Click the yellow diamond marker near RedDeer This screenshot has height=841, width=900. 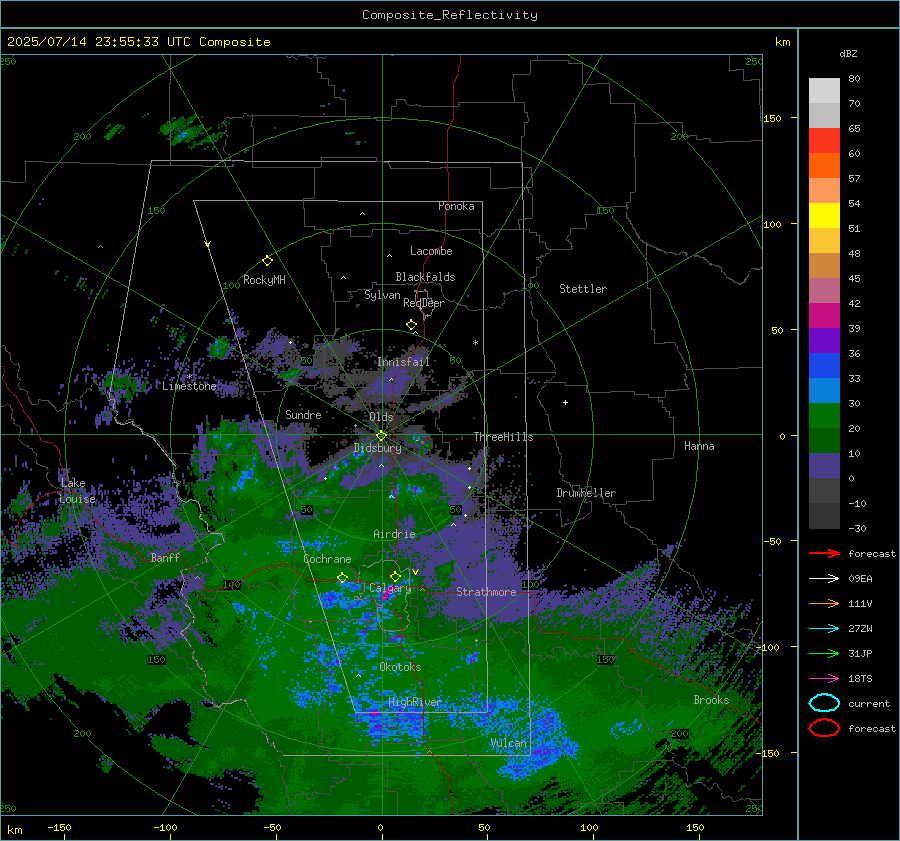tap(411, 324)
